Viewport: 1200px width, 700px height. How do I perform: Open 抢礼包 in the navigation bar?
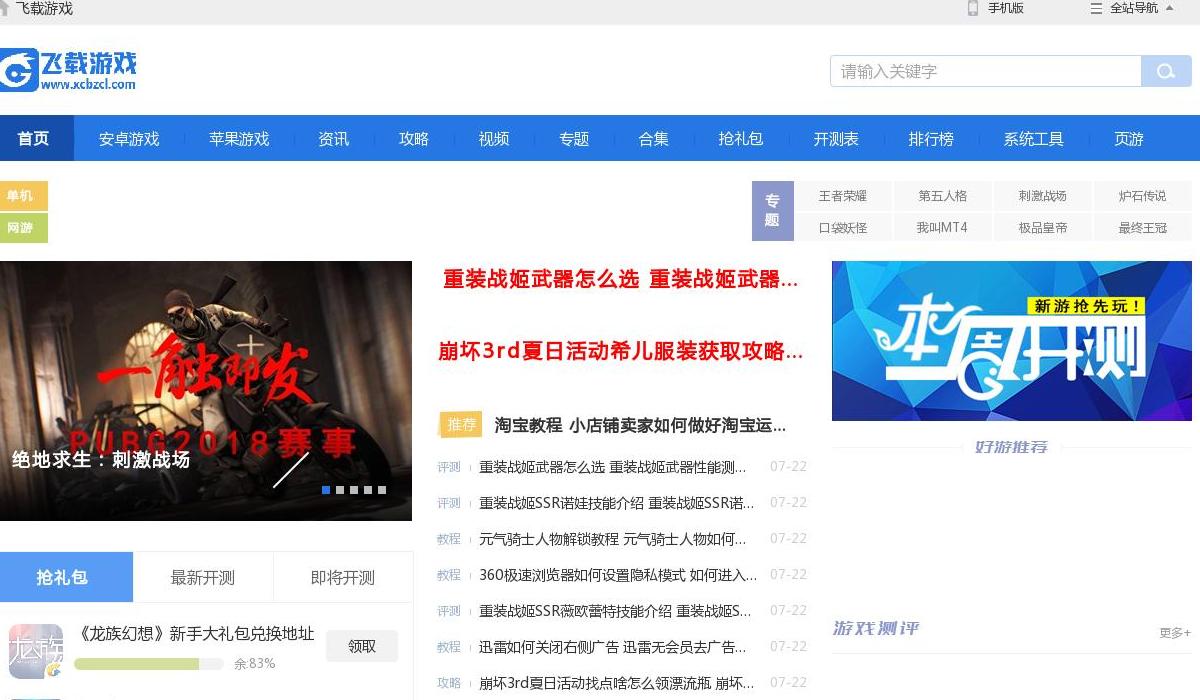pos(740,139)
